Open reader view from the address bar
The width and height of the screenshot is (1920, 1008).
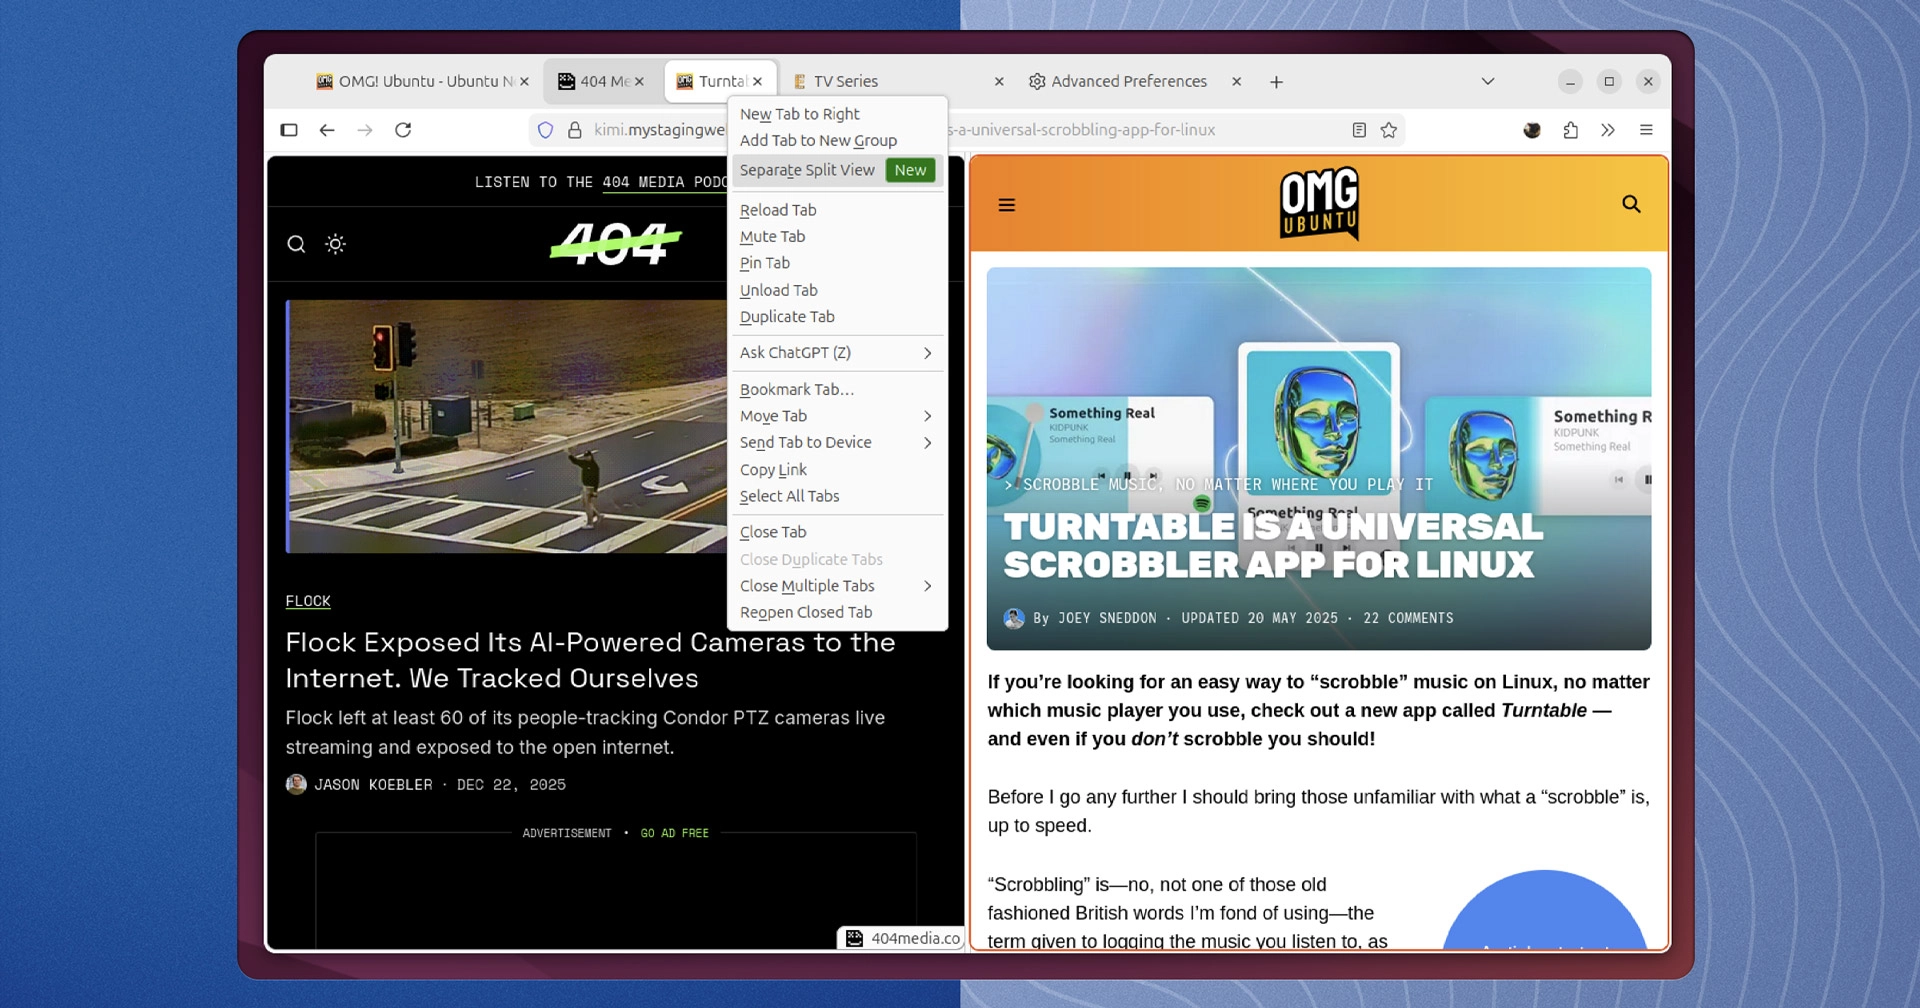1360,130
